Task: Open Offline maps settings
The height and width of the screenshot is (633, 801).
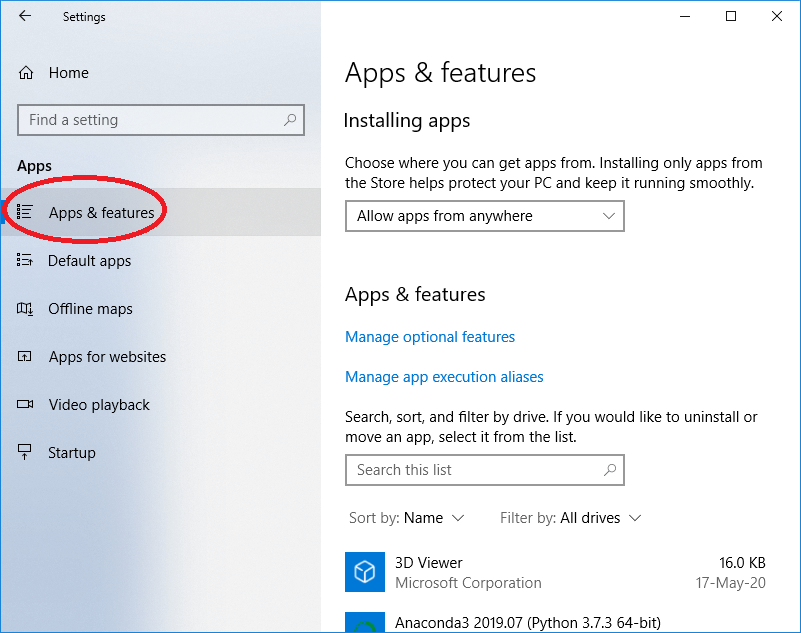Action: 161,309
